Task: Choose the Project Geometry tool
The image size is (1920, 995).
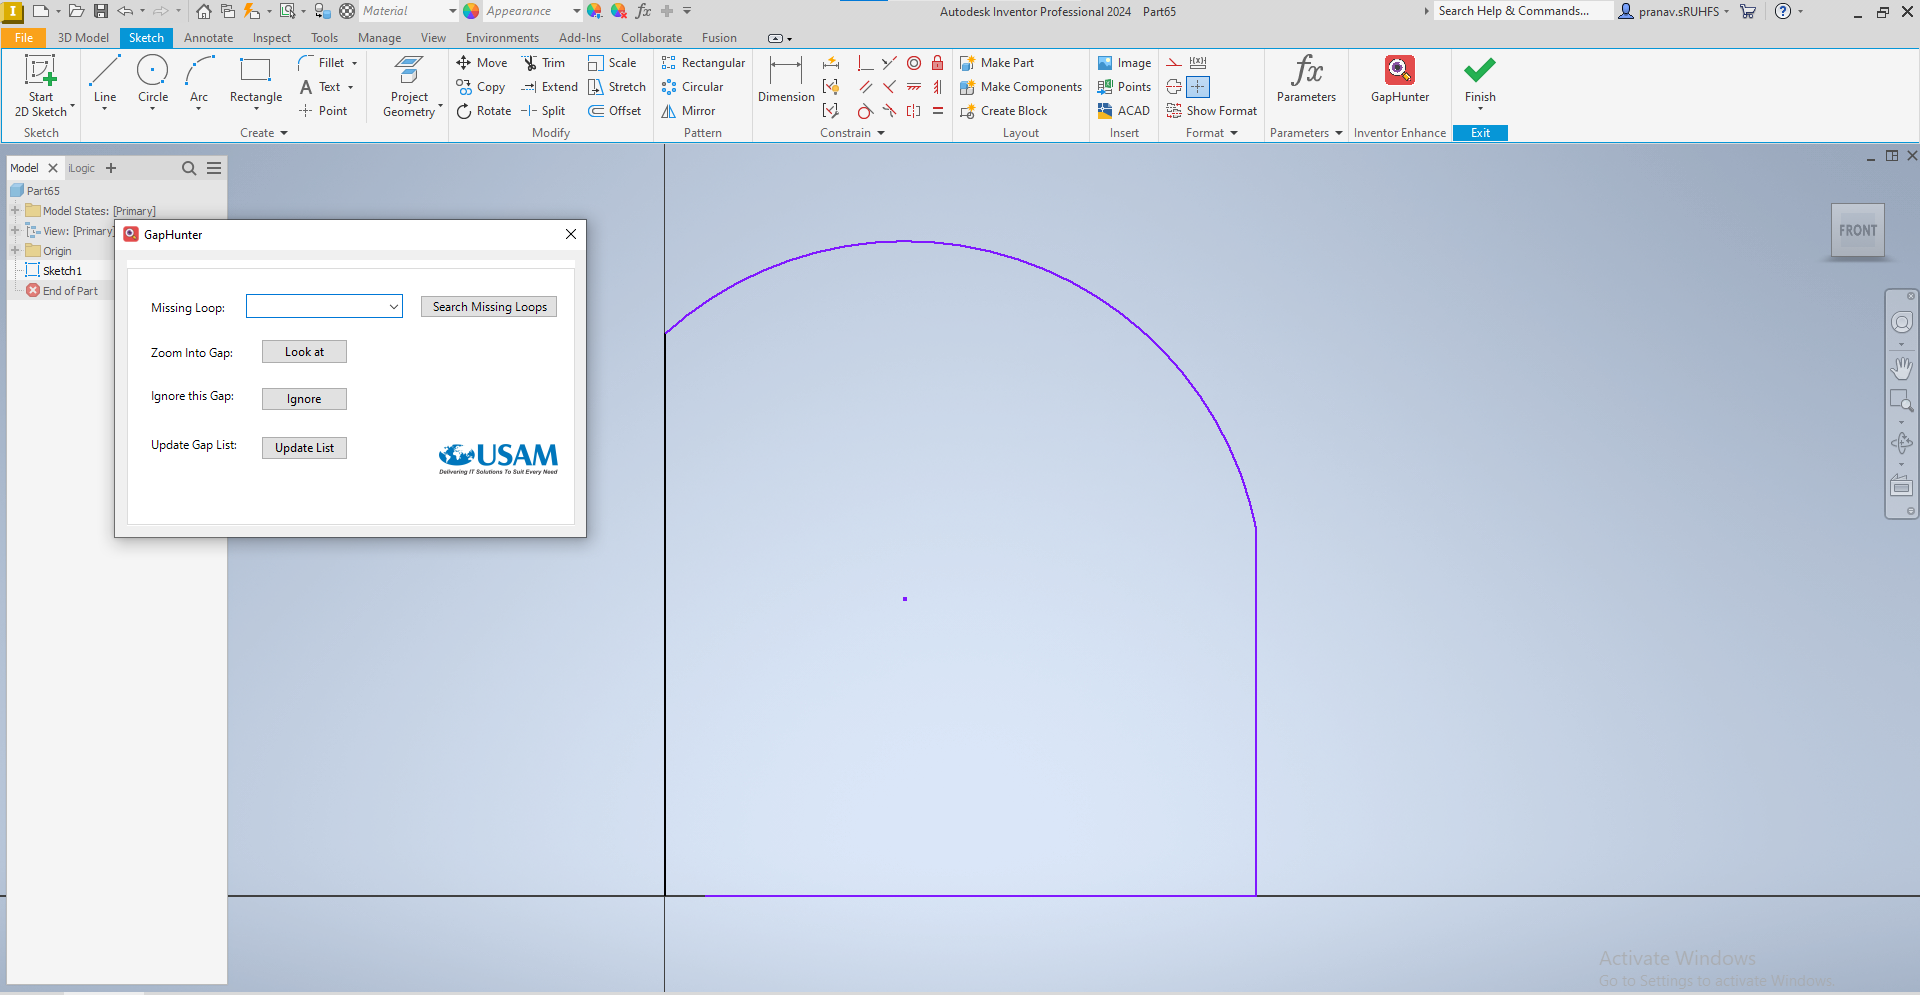Action: coord(409,85)
